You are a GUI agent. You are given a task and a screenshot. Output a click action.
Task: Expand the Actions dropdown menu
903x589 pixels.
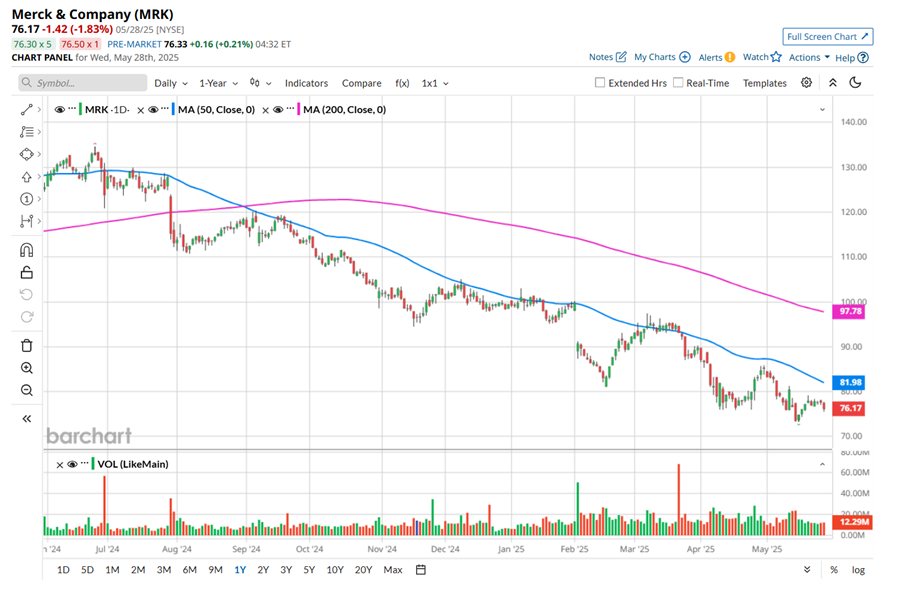[x=809, y=57]
